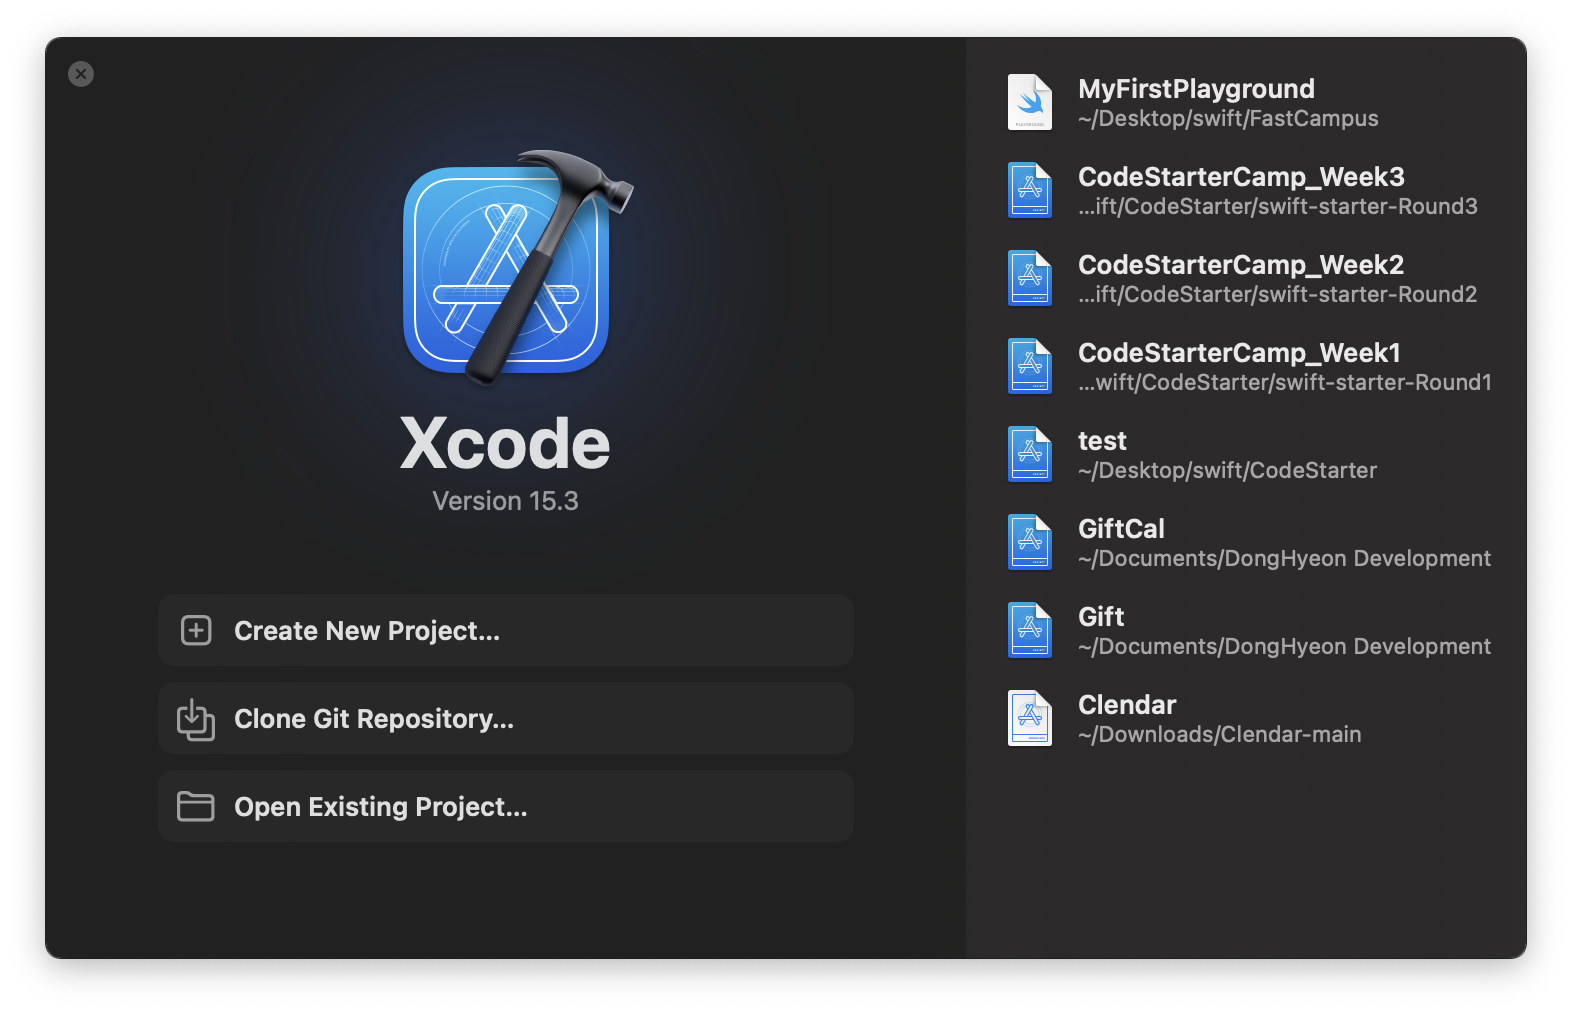
Task: Click the Clendar workspace file icon
Action: tap(1030, 718)
